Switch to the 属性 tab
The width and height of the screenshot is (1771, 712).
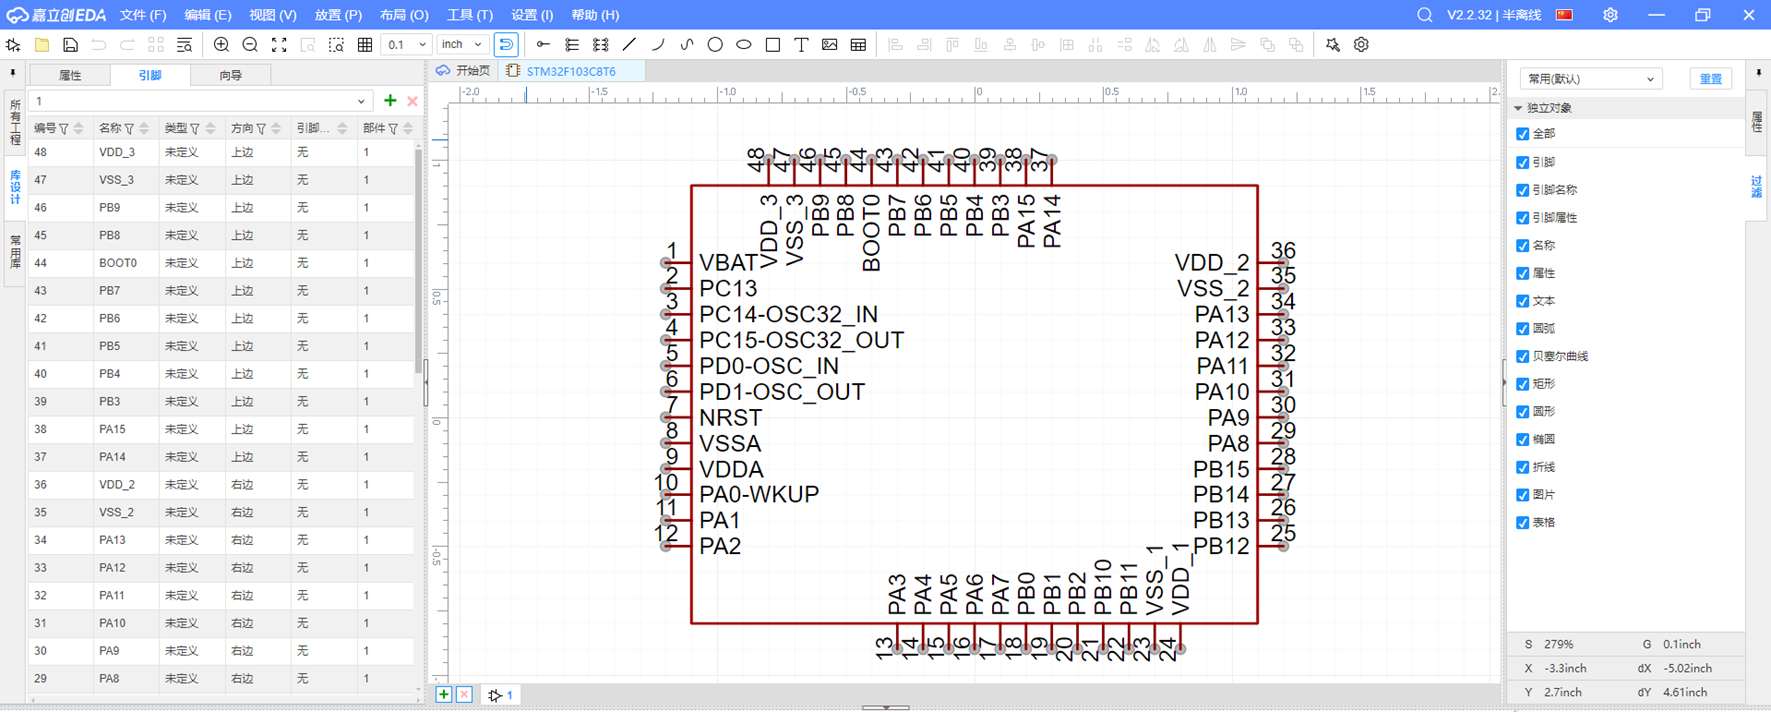point(70,75)
